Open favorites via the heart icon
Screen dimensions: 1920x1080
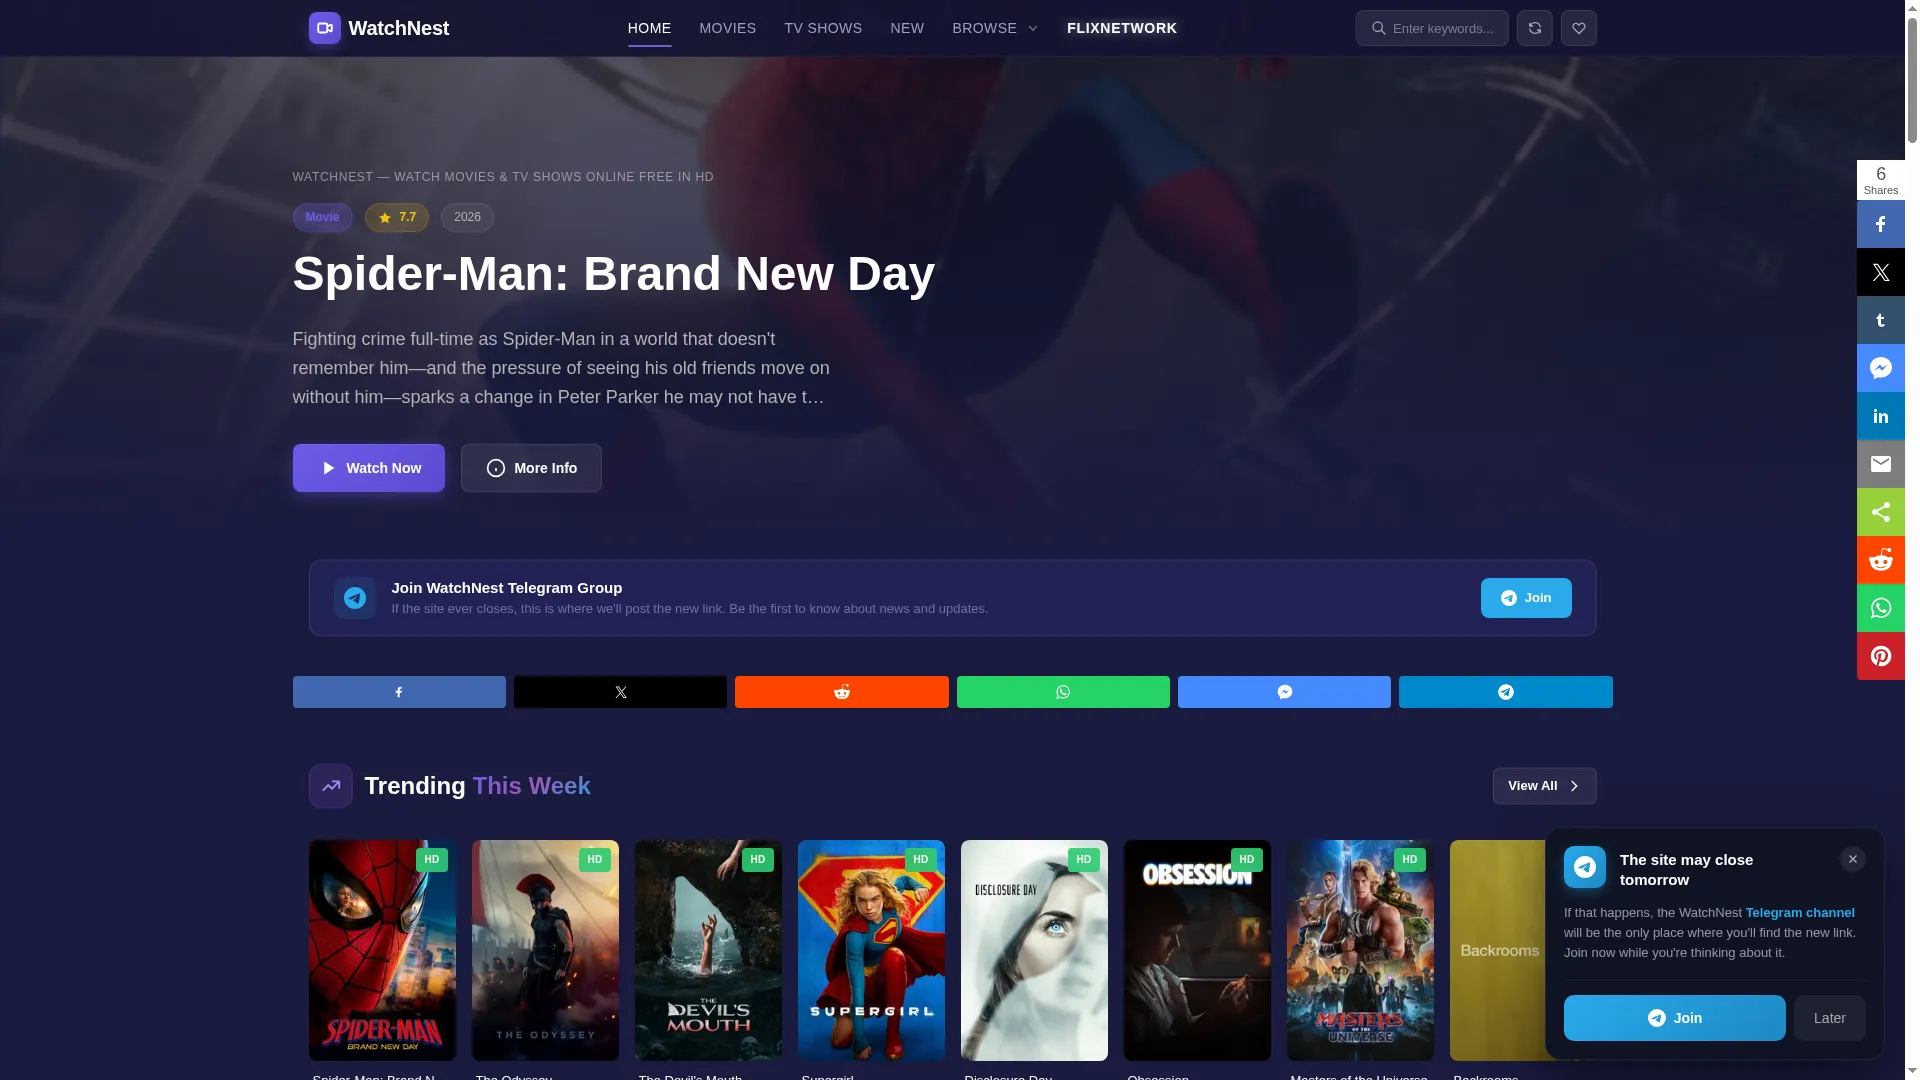[1578, 28]
